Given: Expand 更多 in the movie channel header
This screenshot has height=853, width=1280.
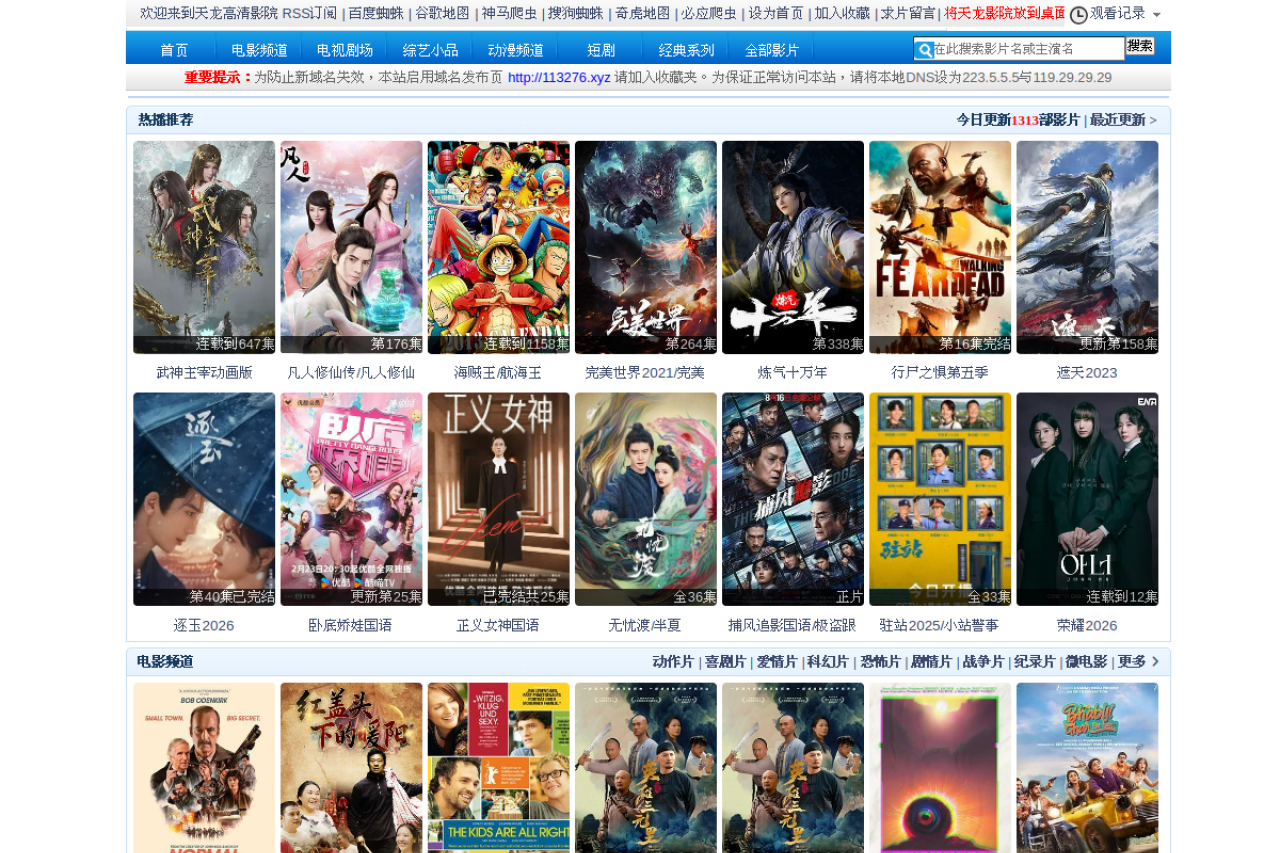Looking at the screenshot, I should (1138, 662).
